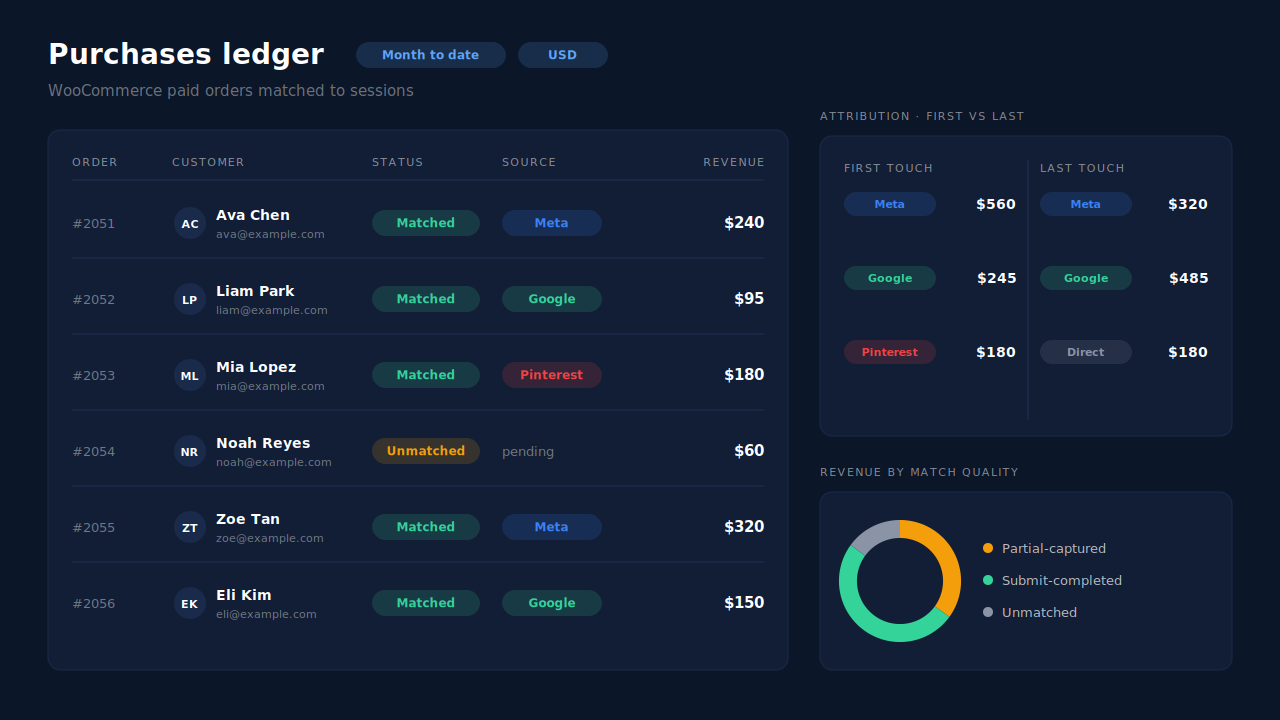The width and height of the screenshot is (1280, 720).
Task: Click order number #2056
Action: [94, 604]
